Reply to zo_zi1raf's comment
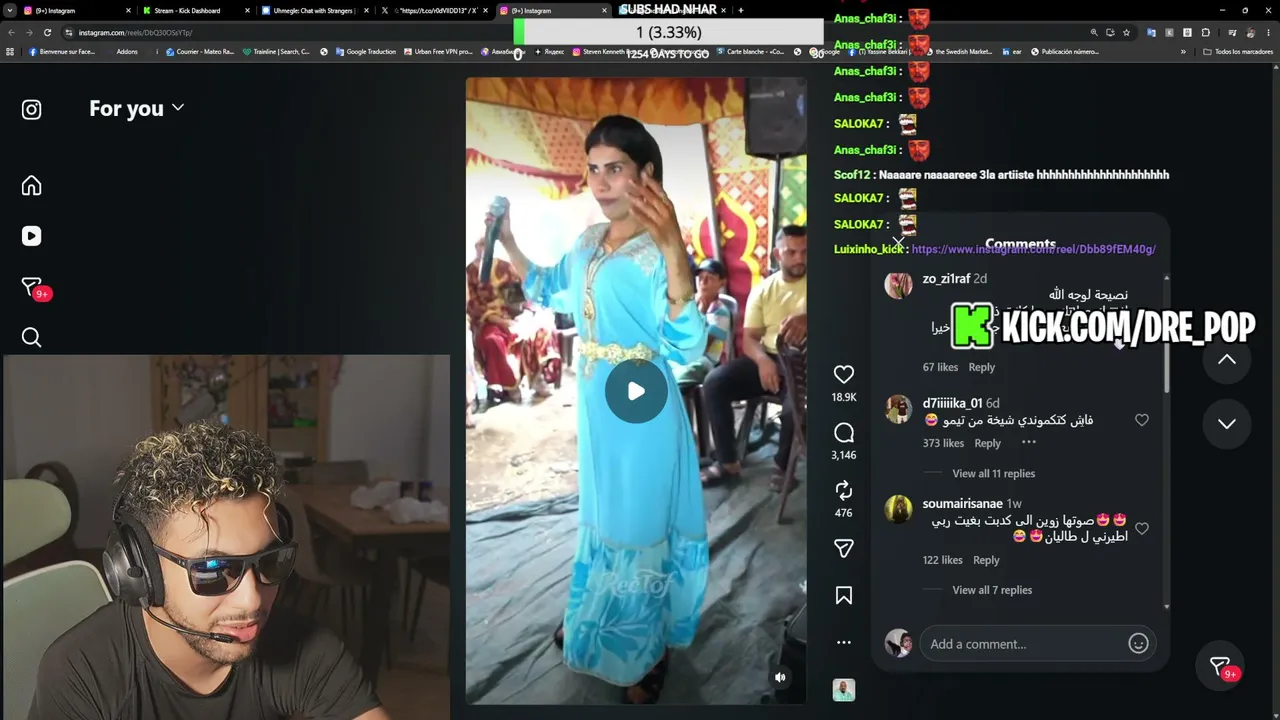The height and width of the screenshot is (720, 1280). point(982,367)
